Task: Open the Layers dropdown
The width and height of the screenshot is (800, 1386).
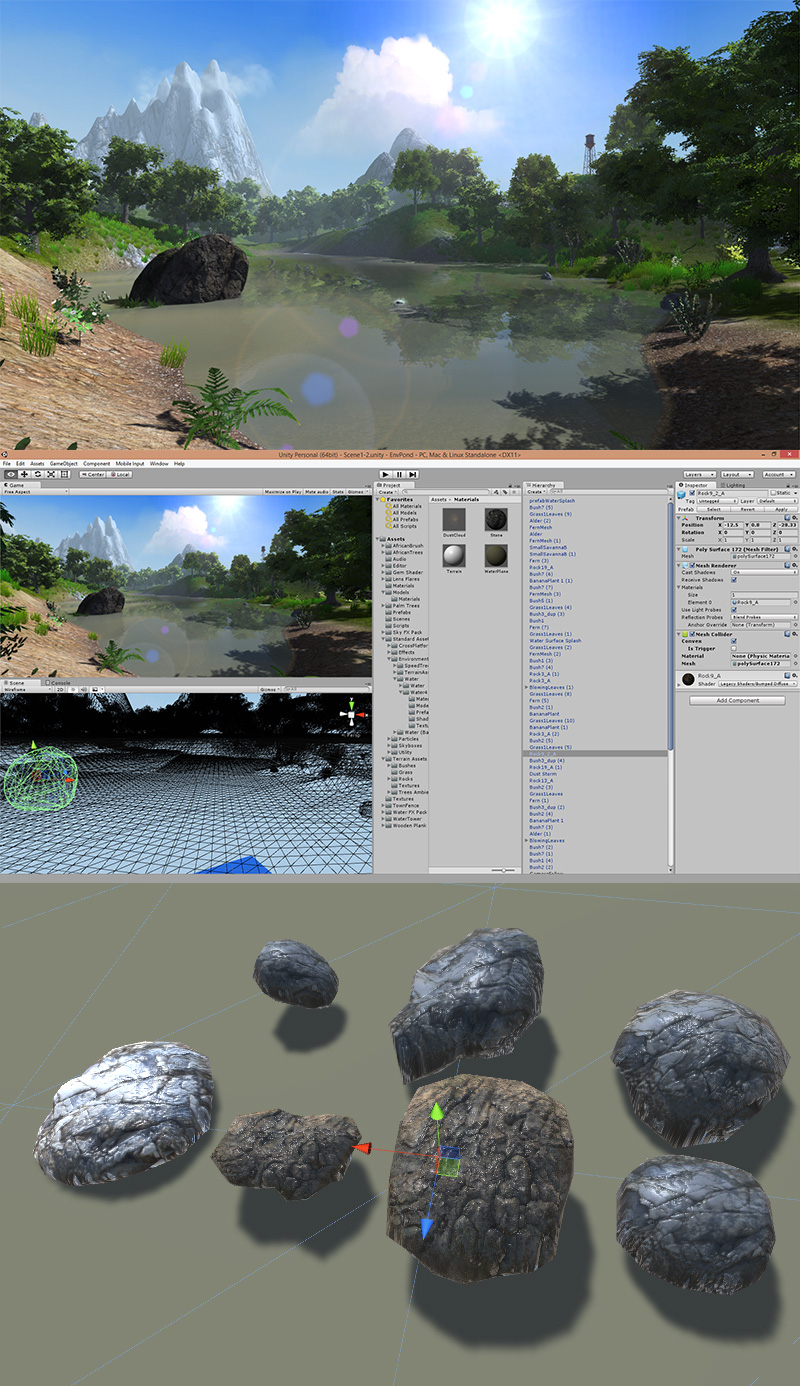Action: (697, 474)
